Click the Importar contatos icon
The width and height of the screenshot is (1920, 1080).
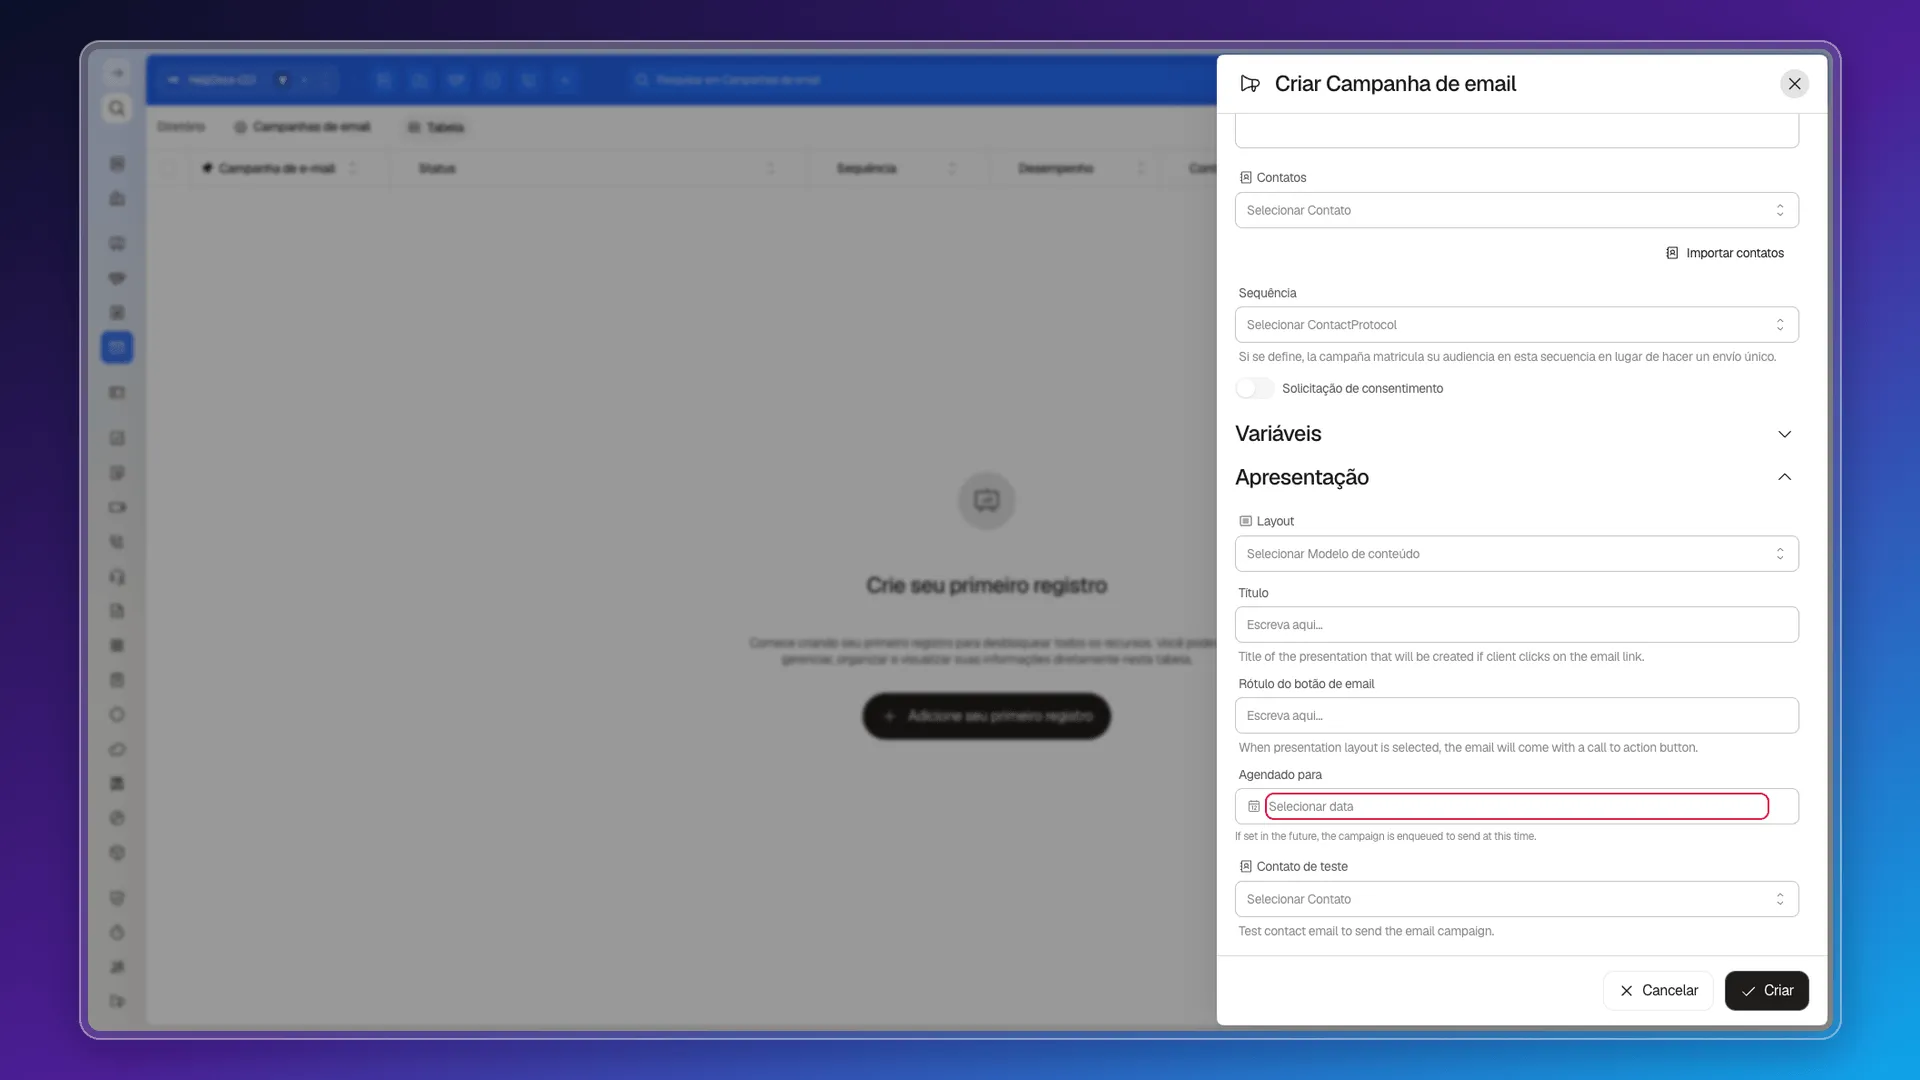[1672, 253]
